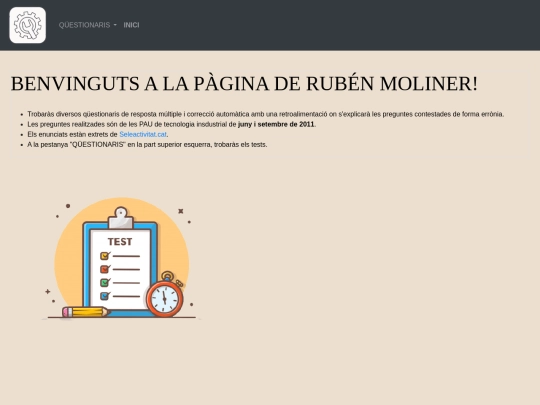Click the test clipboard illustration
Screen dimensions: 540x405
pyautogui.click(x=121, y=258)
